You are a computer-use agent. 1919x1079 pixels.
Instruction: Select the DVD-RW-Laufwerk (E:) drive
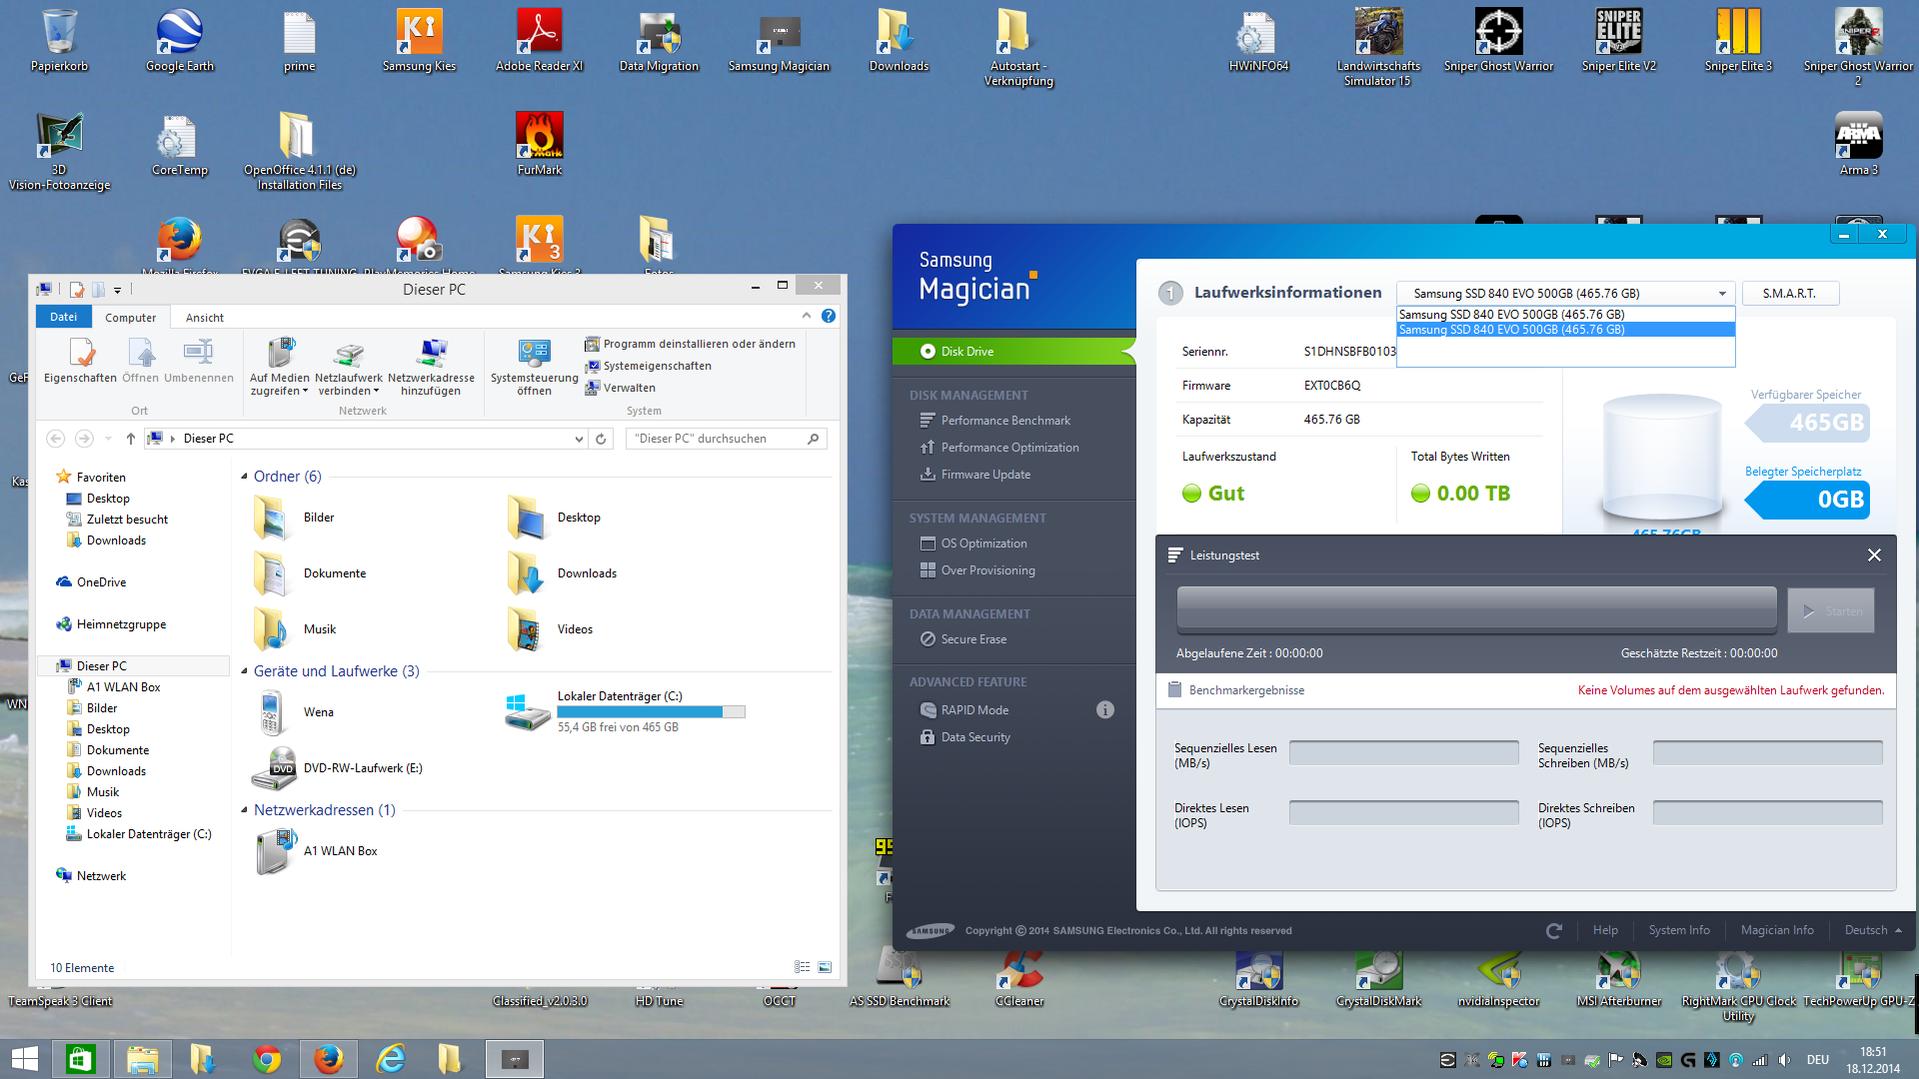337,768
